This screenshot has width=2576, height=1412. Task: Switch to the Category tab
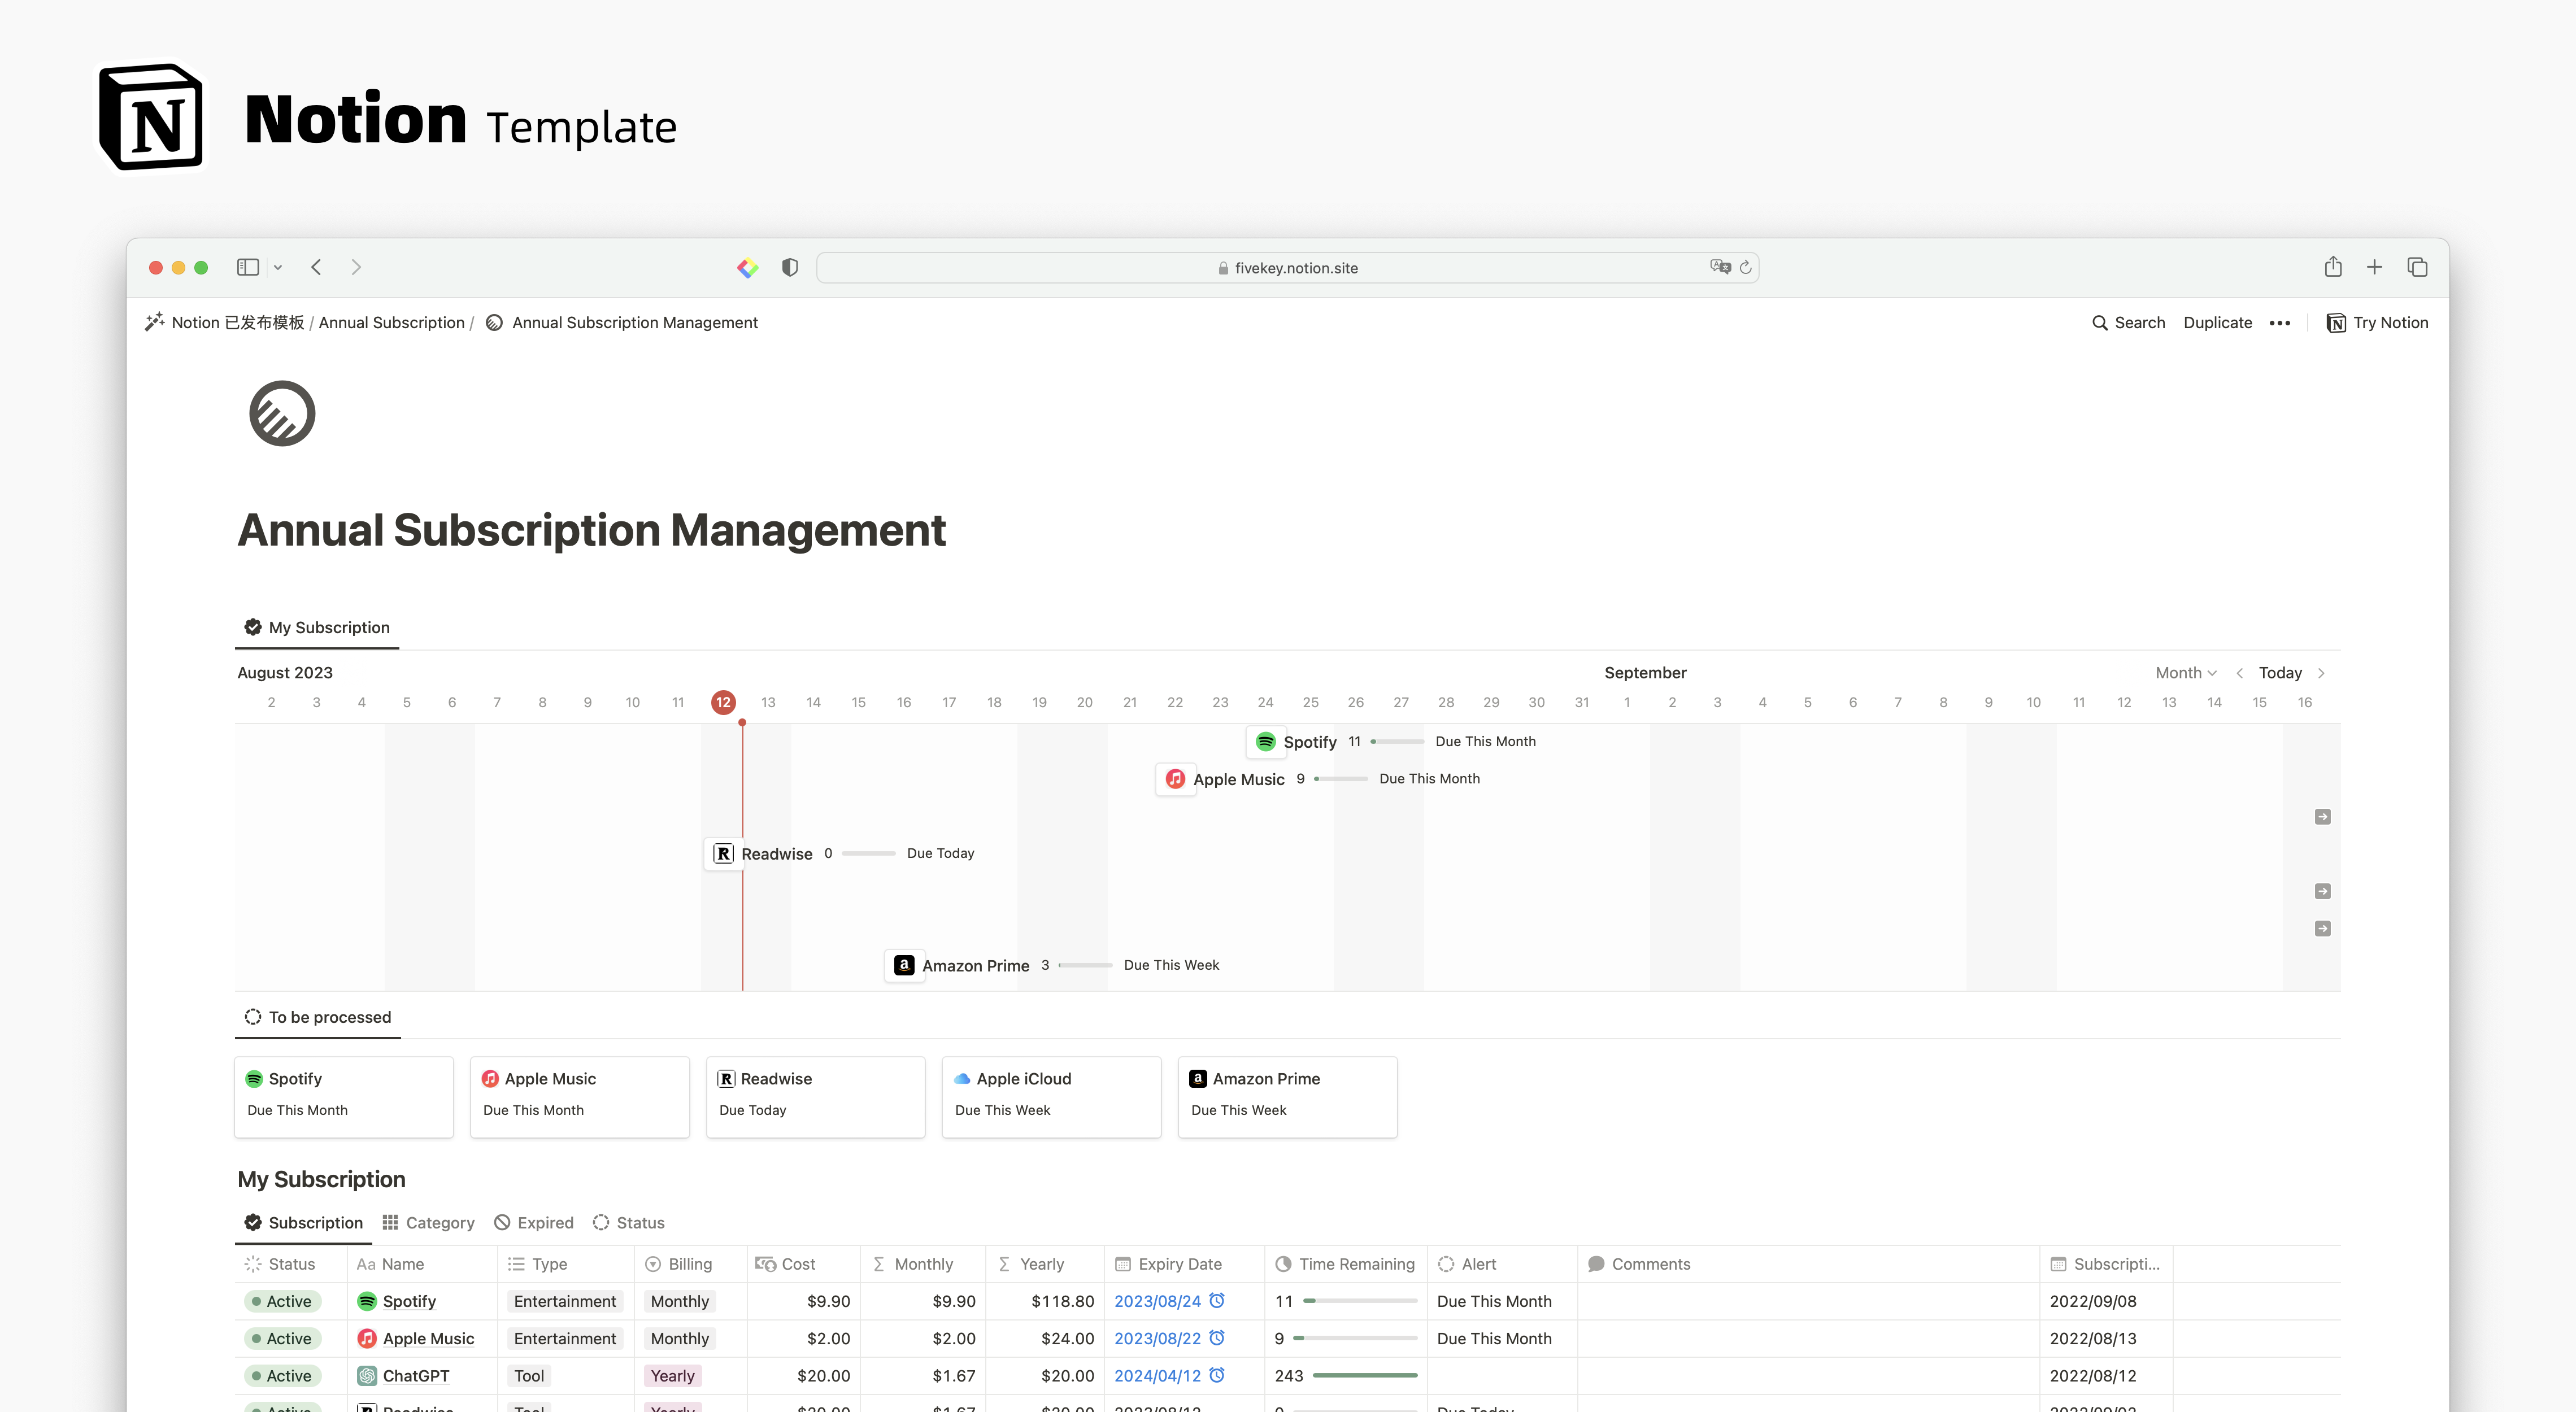pyautogui.click(x=428, y=1222)
